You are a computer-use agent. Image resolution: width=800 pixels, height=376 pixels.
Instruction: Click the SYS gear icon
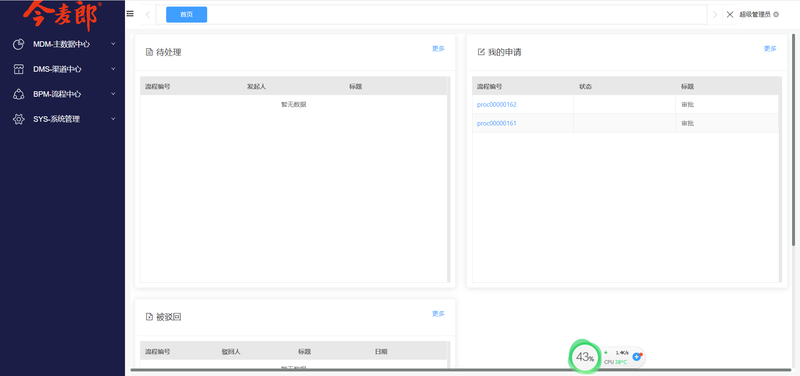click(18, 119)
